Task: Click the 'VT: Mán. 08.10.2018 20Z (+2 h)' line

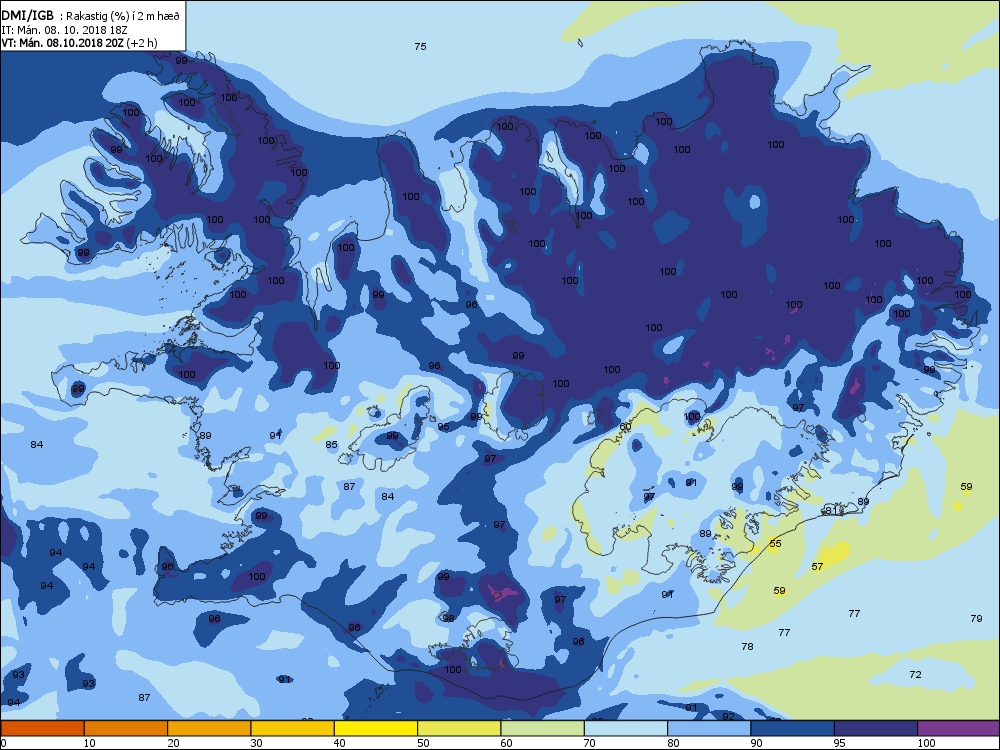Action: pyautogui.click(x=79, y=43)
